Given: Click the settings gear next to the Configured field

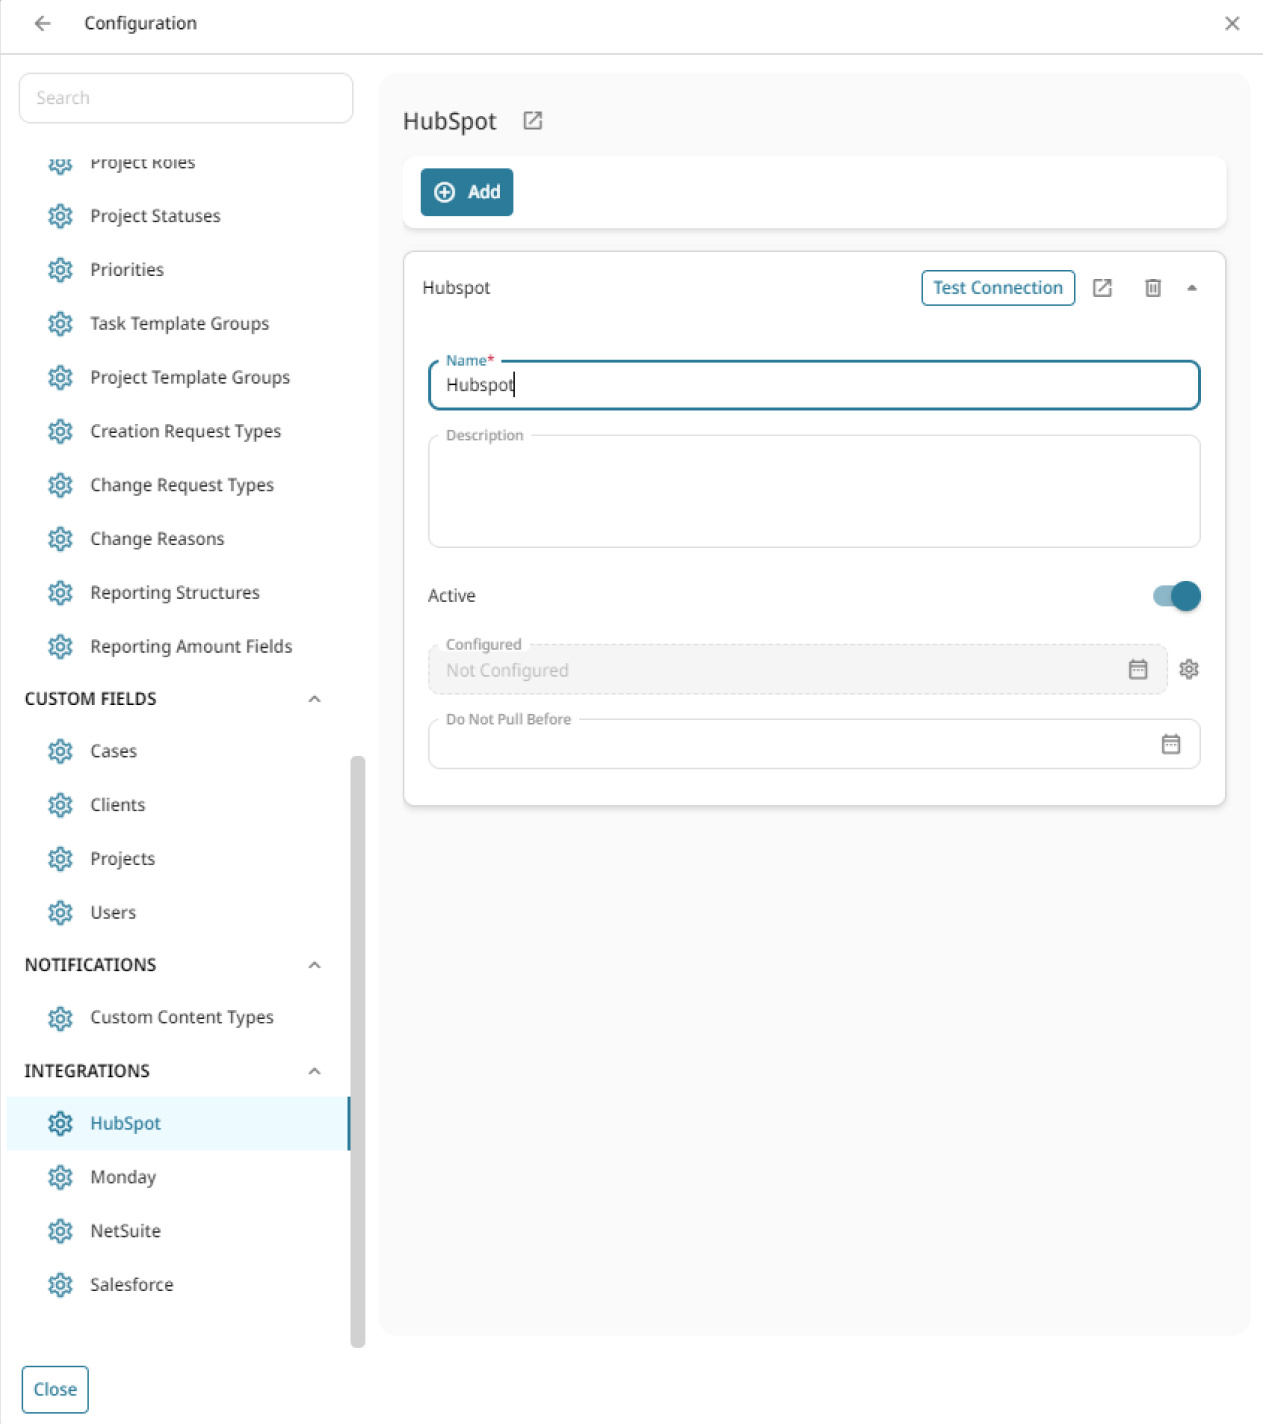Looking at the screenshot, I should pos(1189,670).
